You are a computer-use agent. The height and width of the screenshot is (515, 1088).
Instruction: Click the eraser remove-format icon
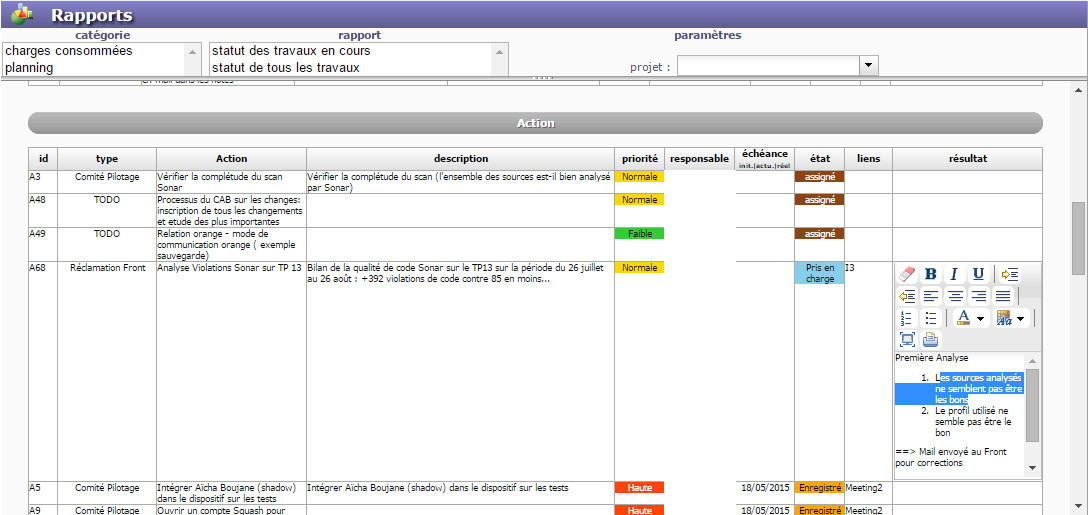tap(907, 274)
